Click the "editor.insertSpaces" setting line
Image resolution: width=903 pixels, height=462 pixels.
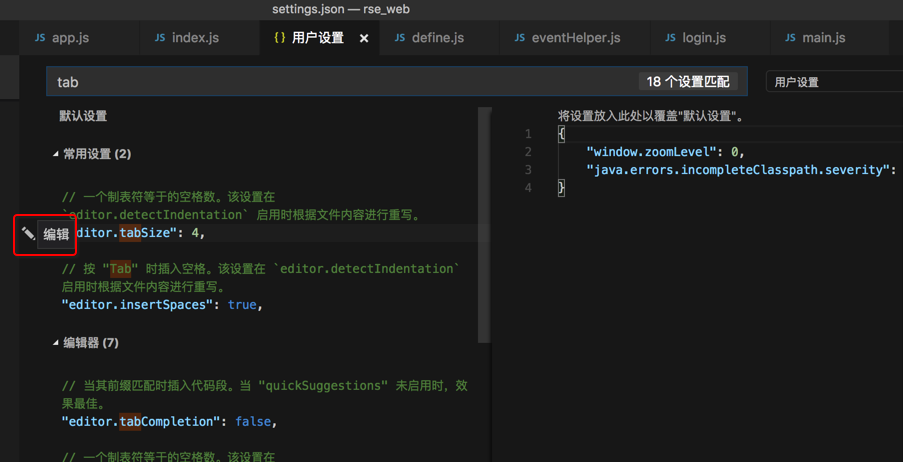(x=161, y=304)
